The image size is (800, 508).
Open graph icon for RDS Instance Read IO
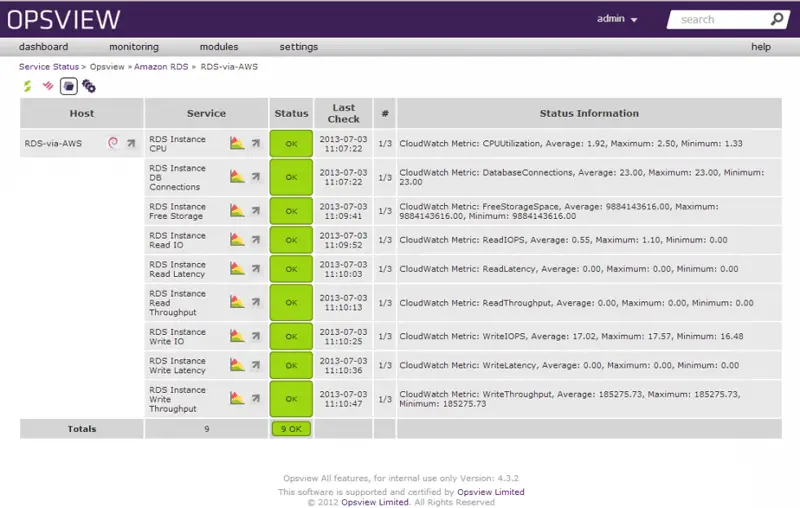(x=237, y=239)
